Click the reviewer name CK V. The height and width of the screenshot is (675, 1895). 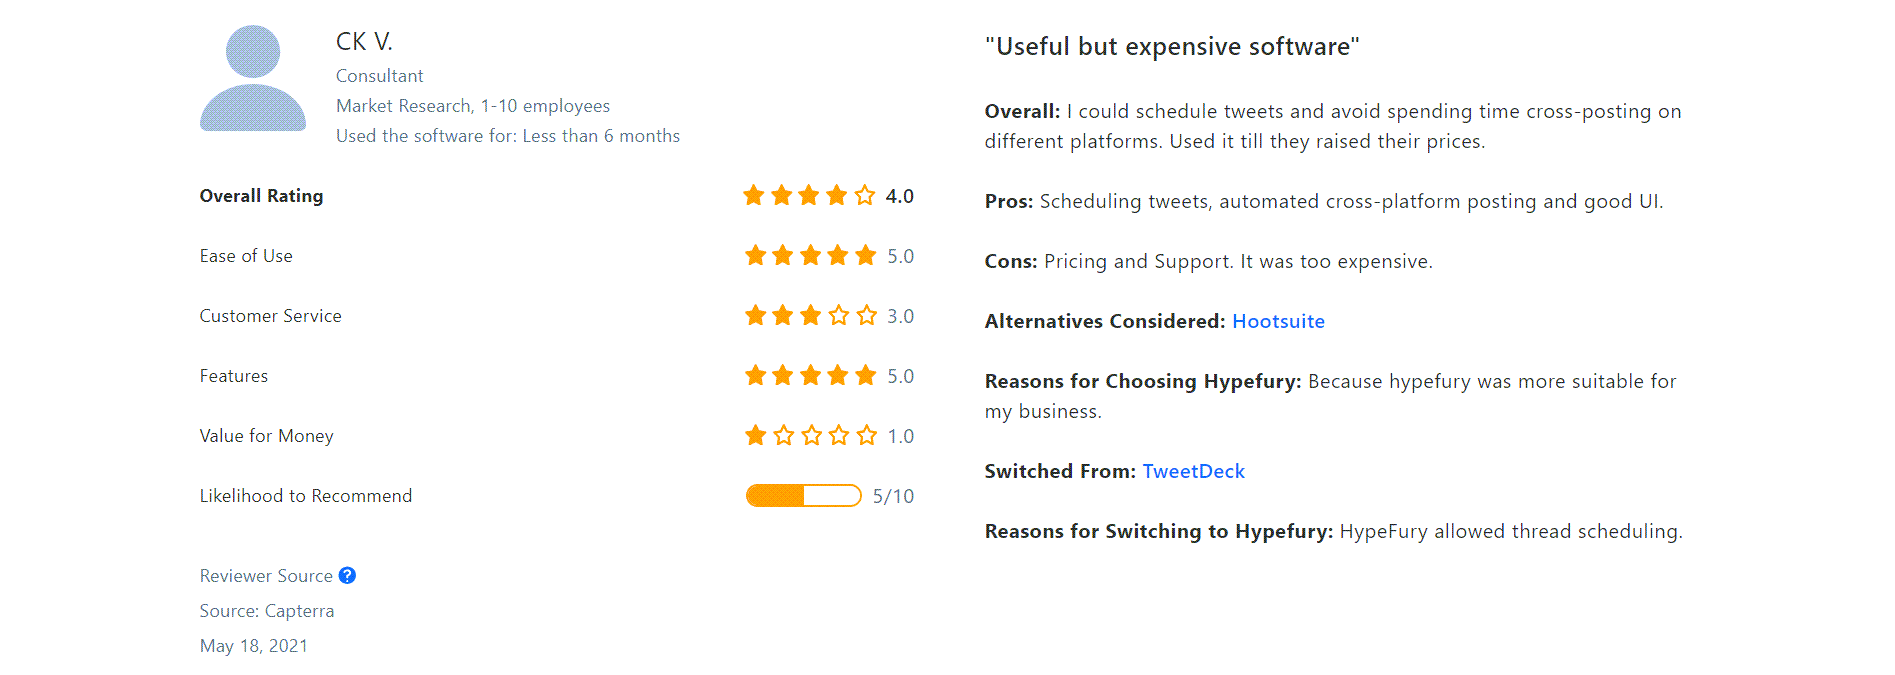click(x=364, y=42)
